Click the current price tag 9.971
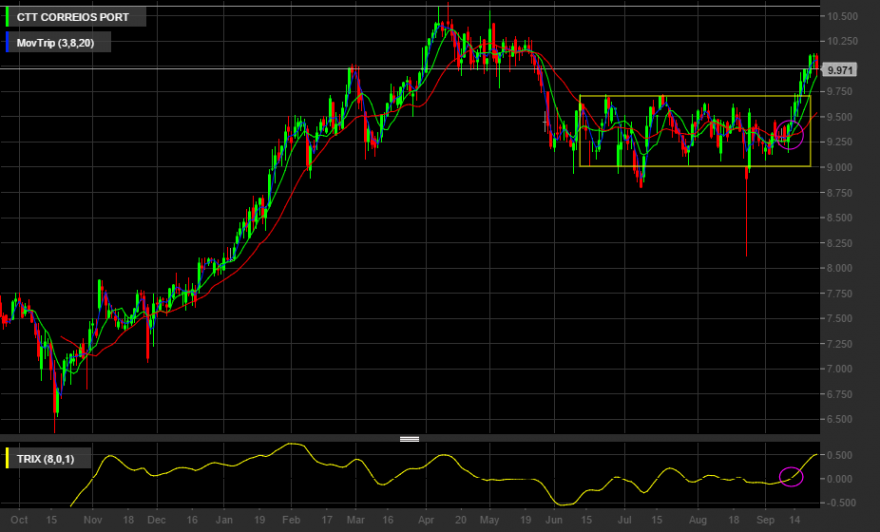The height and width of the screenshot is (532, 880). 840,70
